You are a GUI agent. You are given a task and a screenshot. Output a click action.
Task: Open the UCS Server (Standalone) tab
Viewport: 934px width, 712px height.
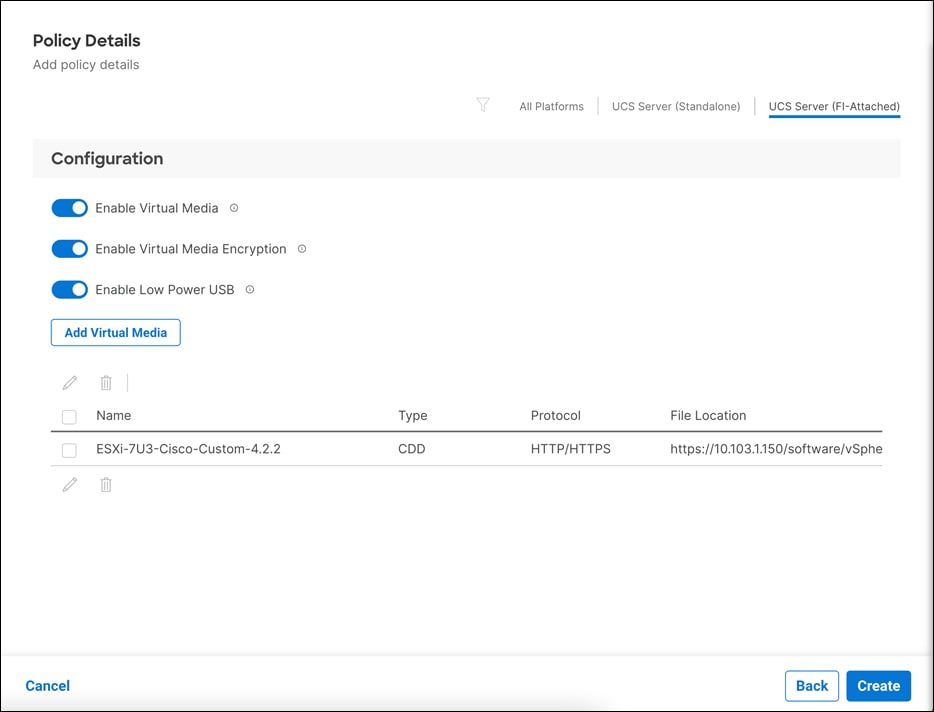pyautogui.click(x=676, y=105)
